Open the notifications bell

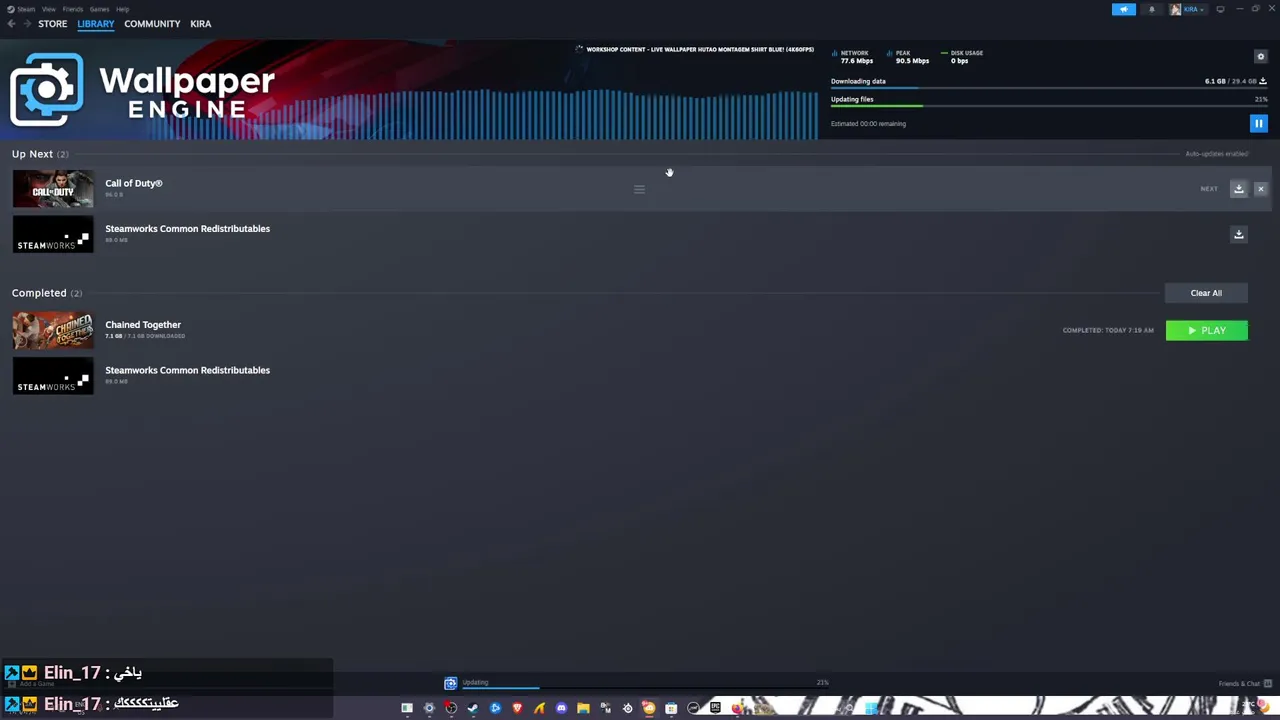pyautogui.click(x=1151, y=9)
